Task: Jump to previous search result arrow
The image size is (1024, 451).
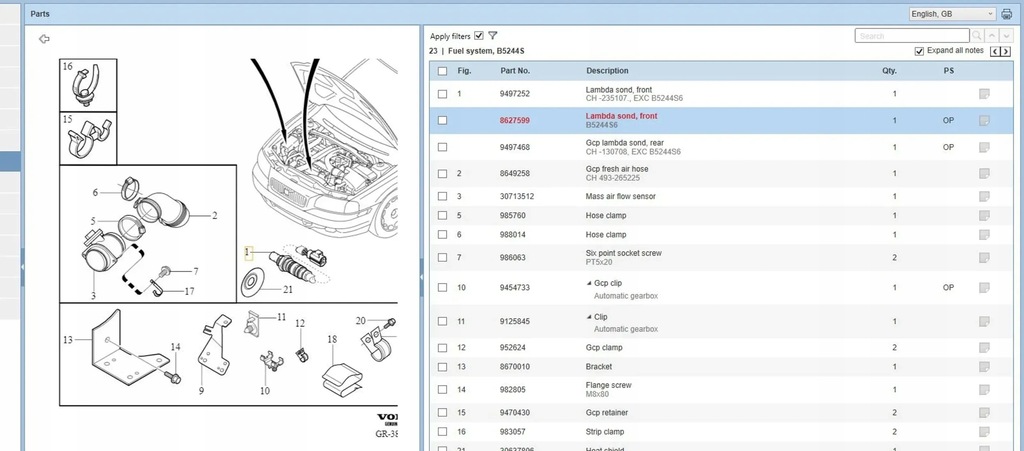Action: coord(991,36)
